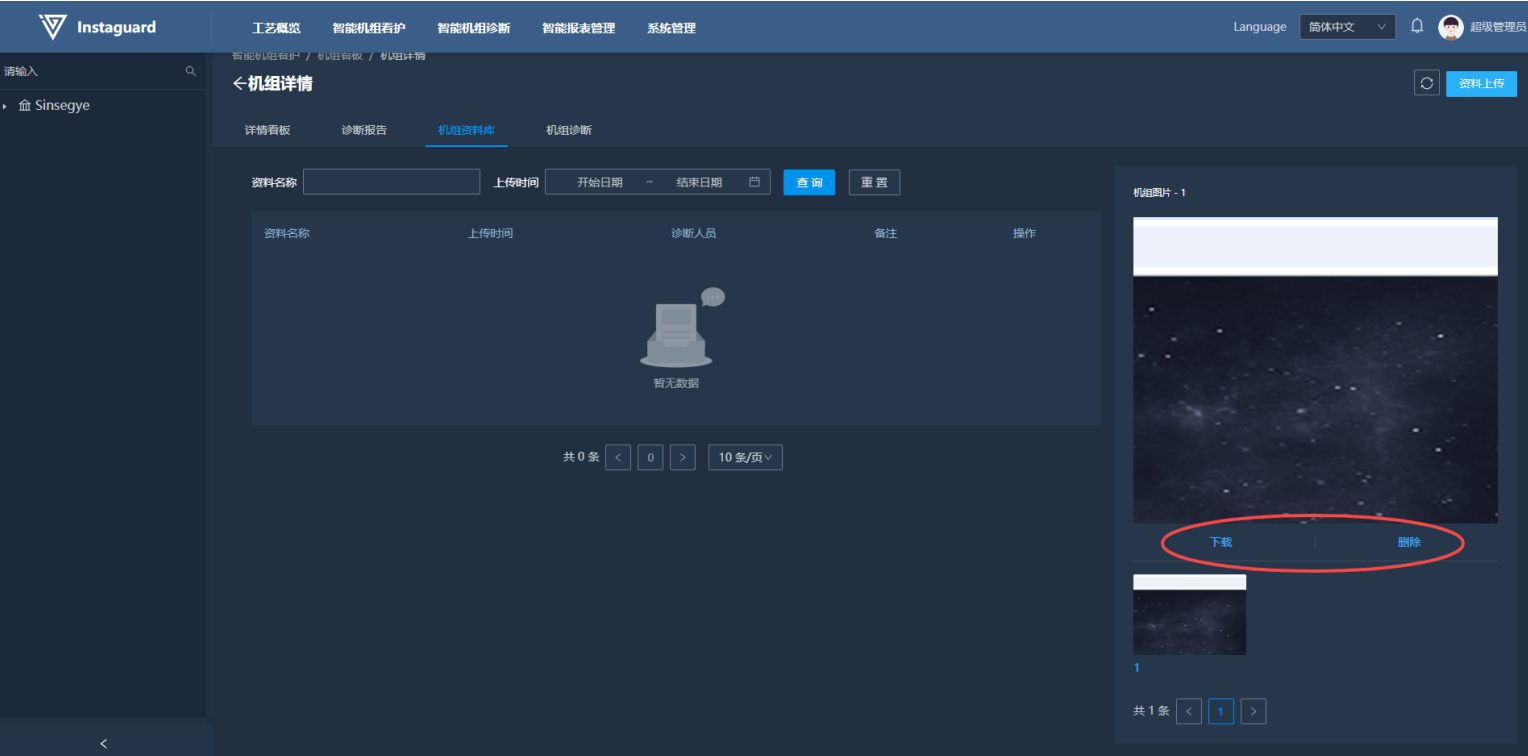Click the 删除 link under image
This screenshot has width=1528, height=756.
point(1409,542)
